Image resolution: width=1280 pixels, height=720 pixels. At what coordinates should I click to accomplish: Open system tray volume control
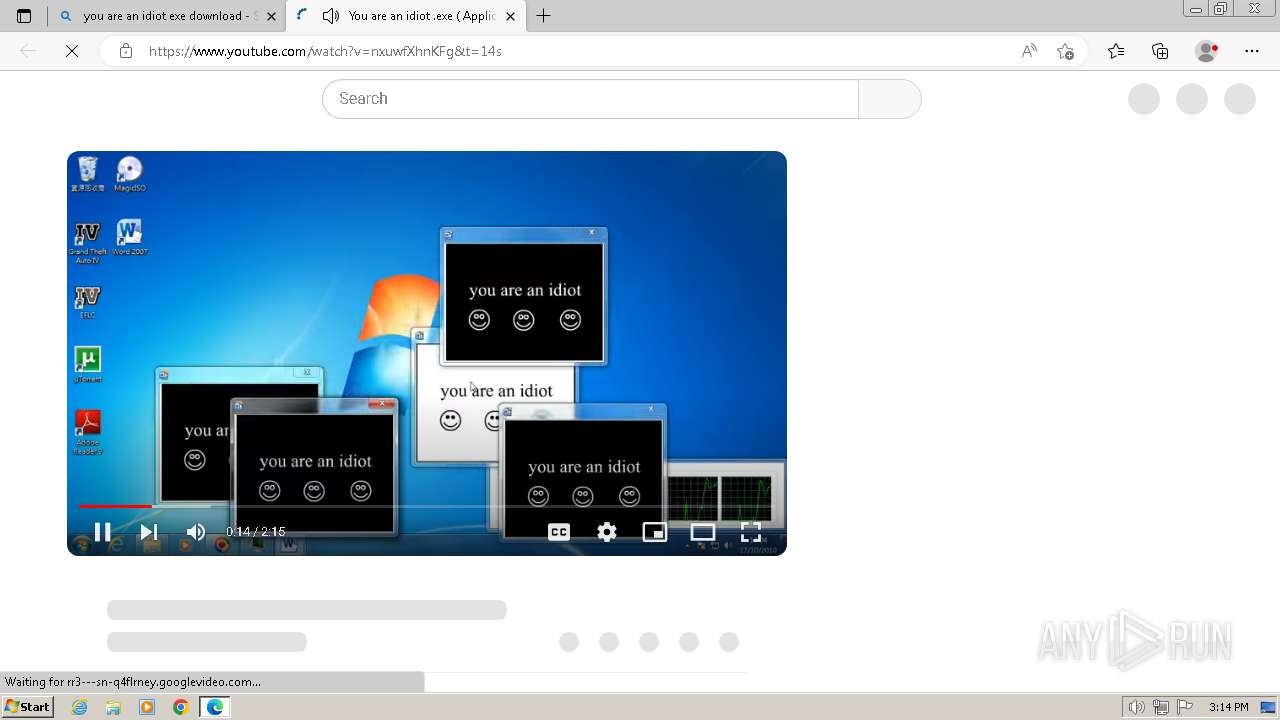point(1136,707)
